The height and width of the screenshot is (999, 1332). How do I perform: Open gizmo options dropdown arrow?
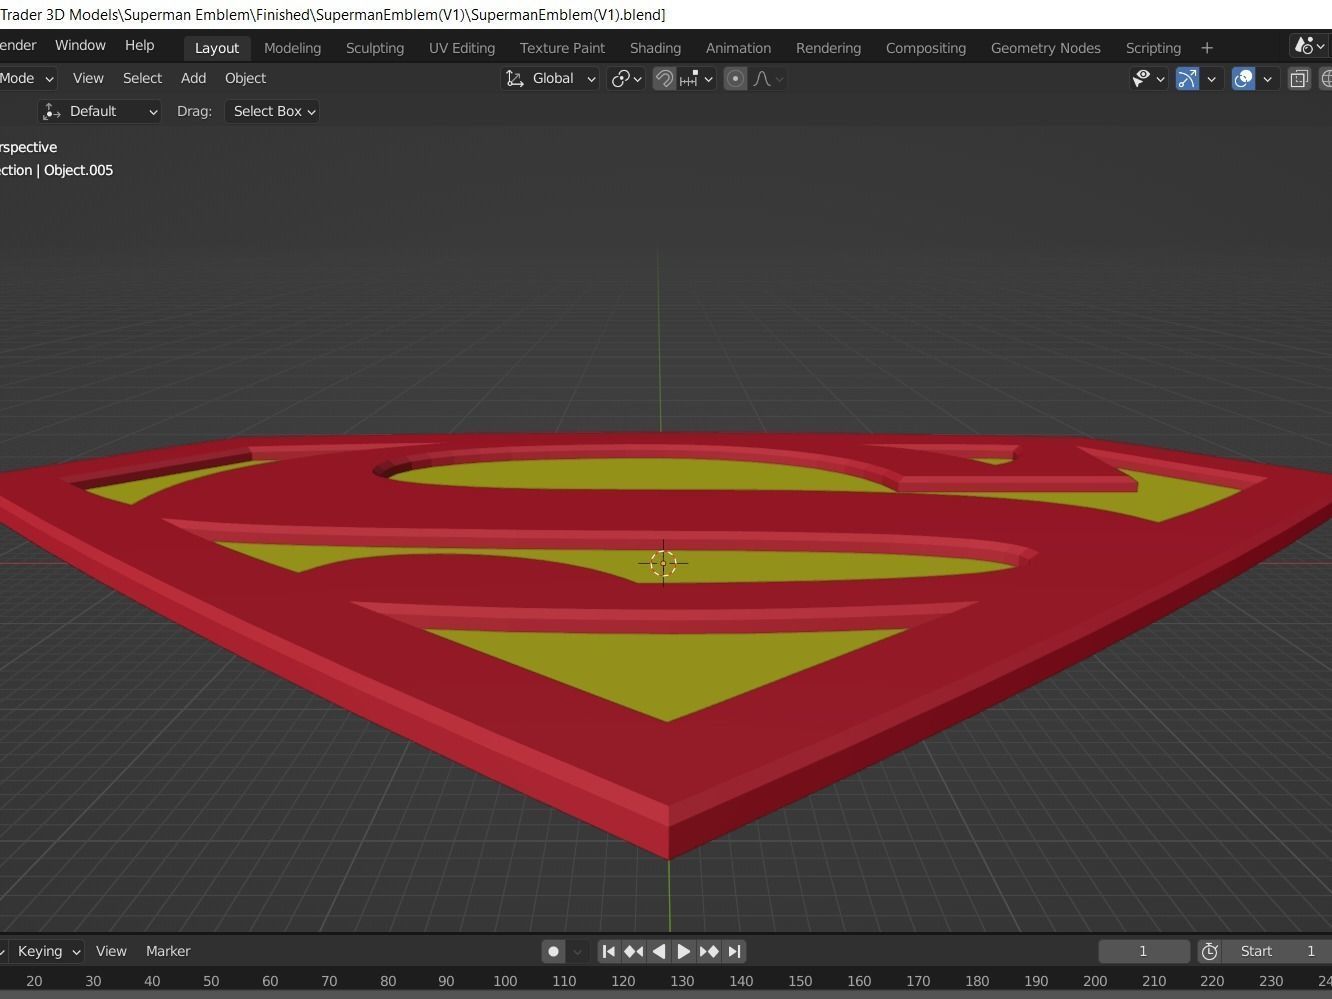tap(1212, 79)
